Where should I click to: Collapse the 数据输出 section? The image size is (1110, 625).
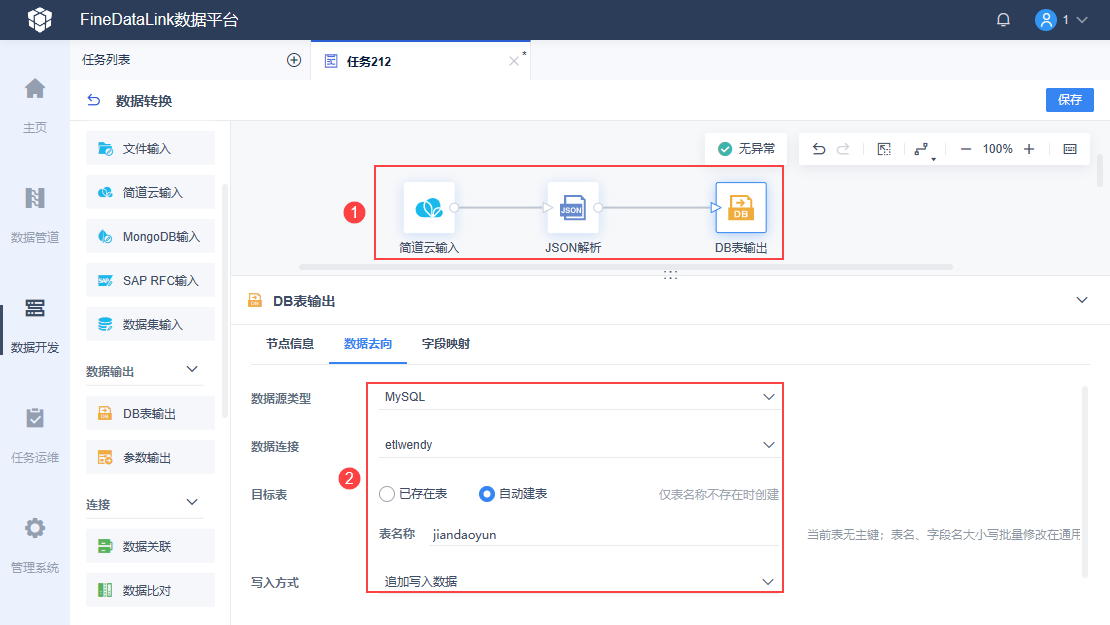tap(192, 369)
